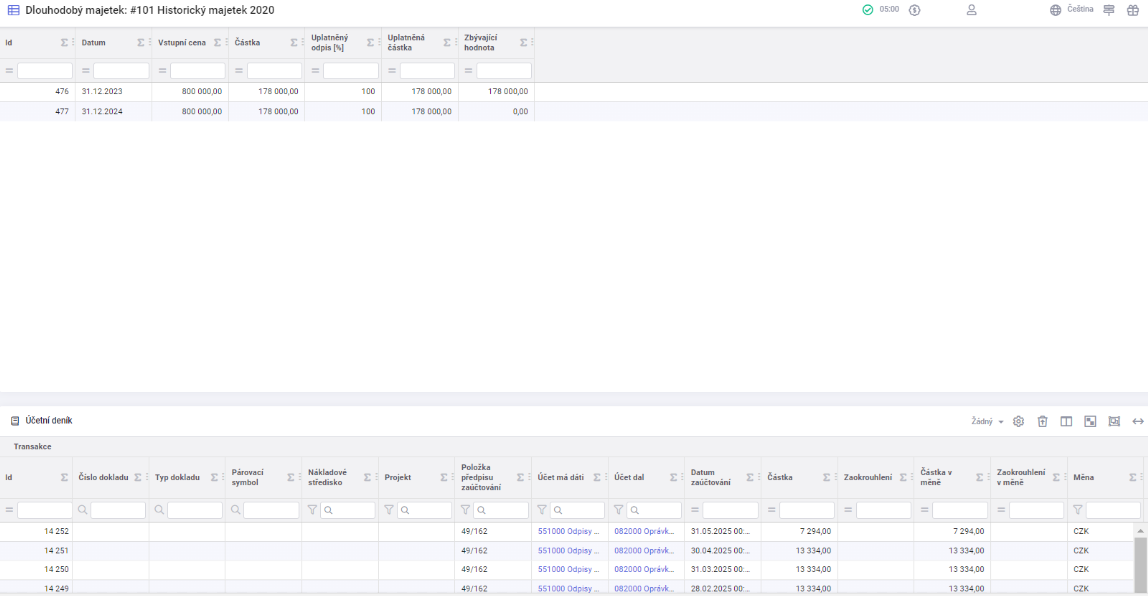Open 082000 Oprávk... link in row 14 250
This screenshot has width=1148, height=596.
644,570
